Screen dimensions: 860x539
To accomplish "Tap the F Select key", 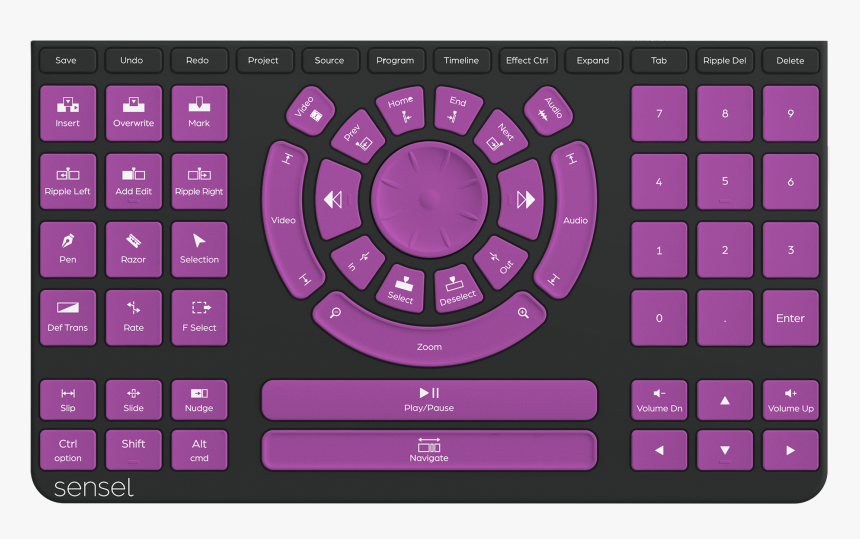I will pos(199,317).
